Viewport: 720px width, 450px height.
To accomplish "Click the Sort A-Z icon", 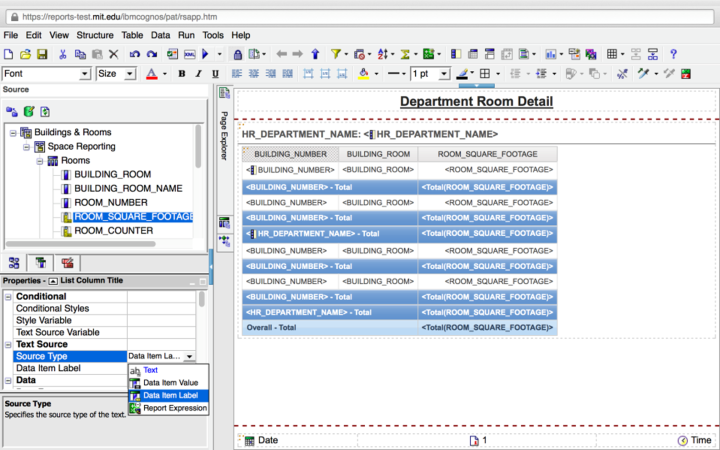I will click(x=384, y=54).
